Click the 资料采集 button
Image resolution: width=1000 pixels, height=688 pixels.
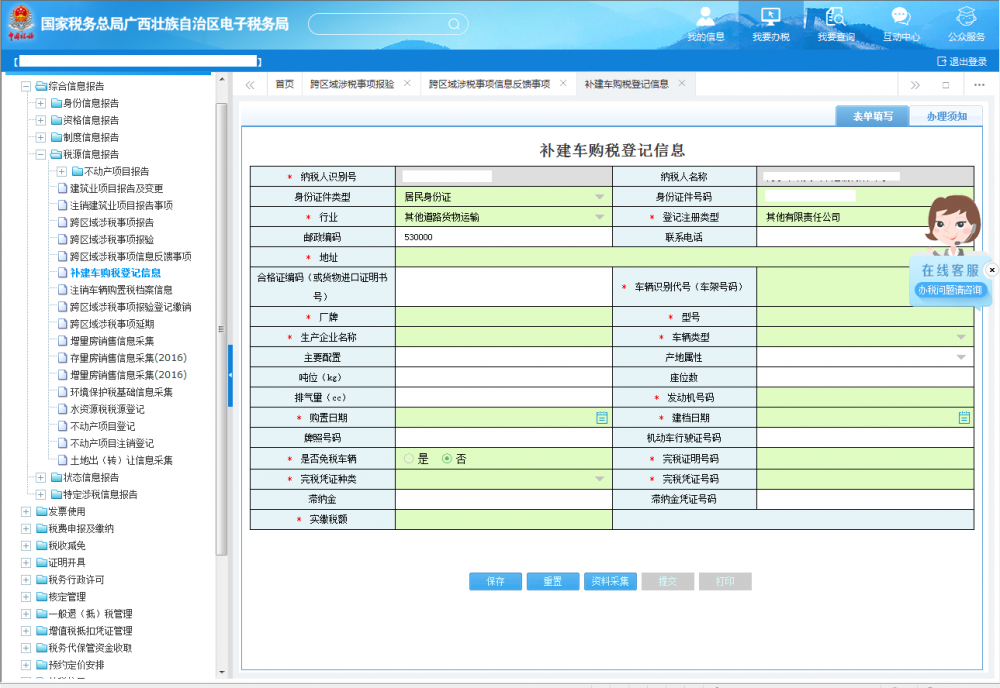pyautogui.click(x=610, y=581)
